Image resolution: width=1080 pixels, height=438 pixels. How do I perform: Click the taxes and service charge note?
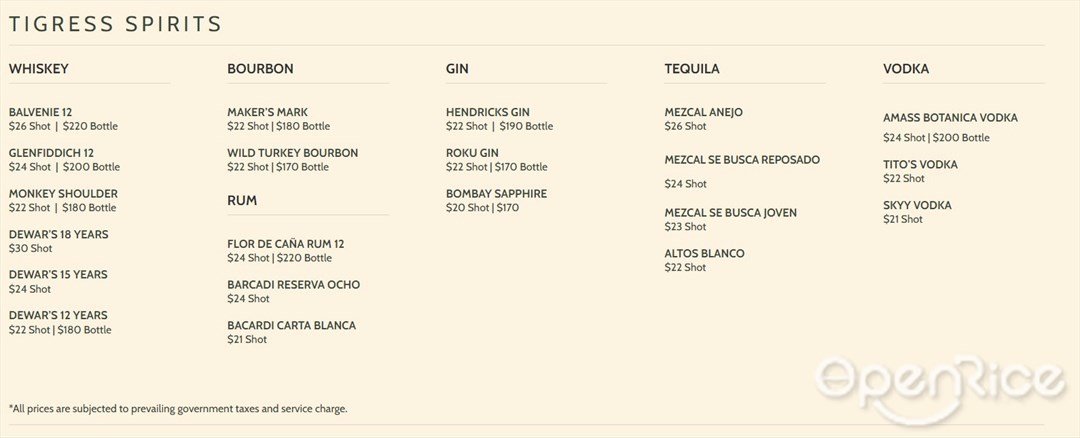coord(178,408)
